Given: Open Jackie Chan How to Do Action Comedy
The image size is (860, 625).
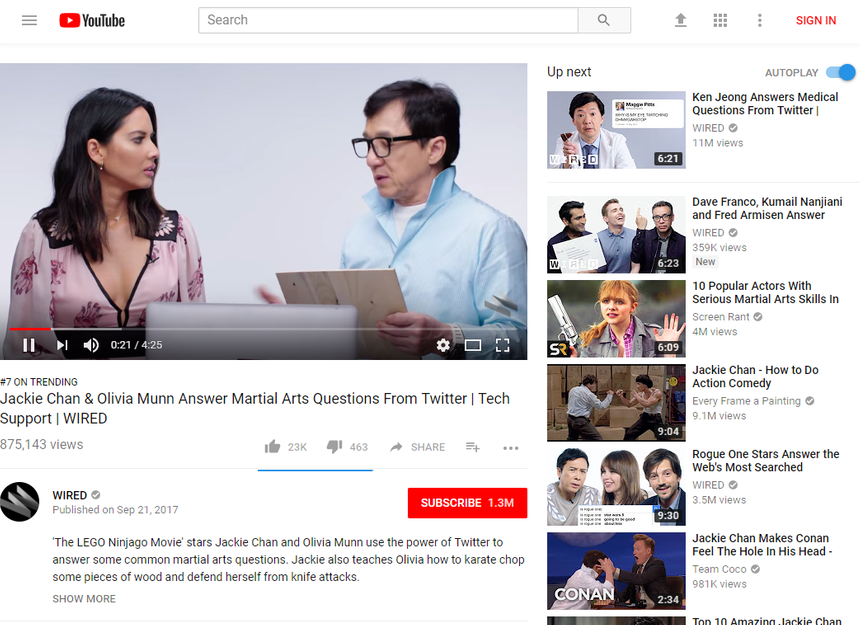Looking at the screenshot, I should click(x=755, y=377).
